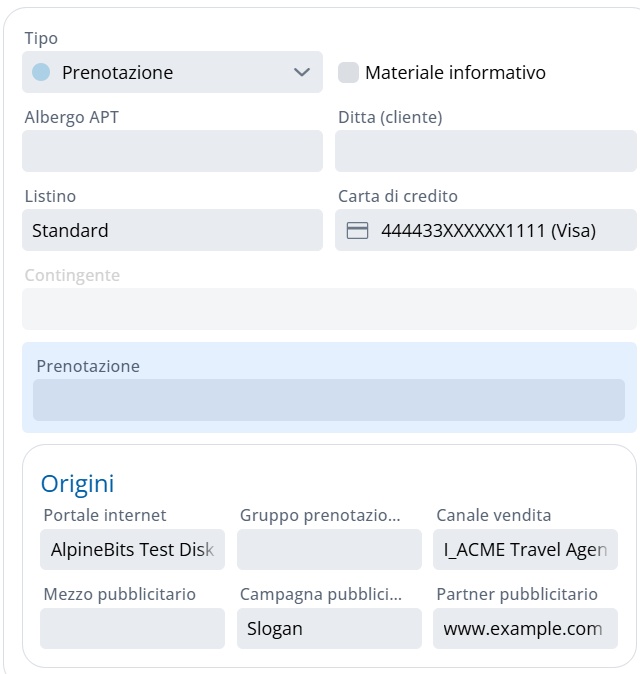640x674 pixels.
Task: Open the Carta di credito Visa field
Action: pyautogui.click(x=488, y=231)
